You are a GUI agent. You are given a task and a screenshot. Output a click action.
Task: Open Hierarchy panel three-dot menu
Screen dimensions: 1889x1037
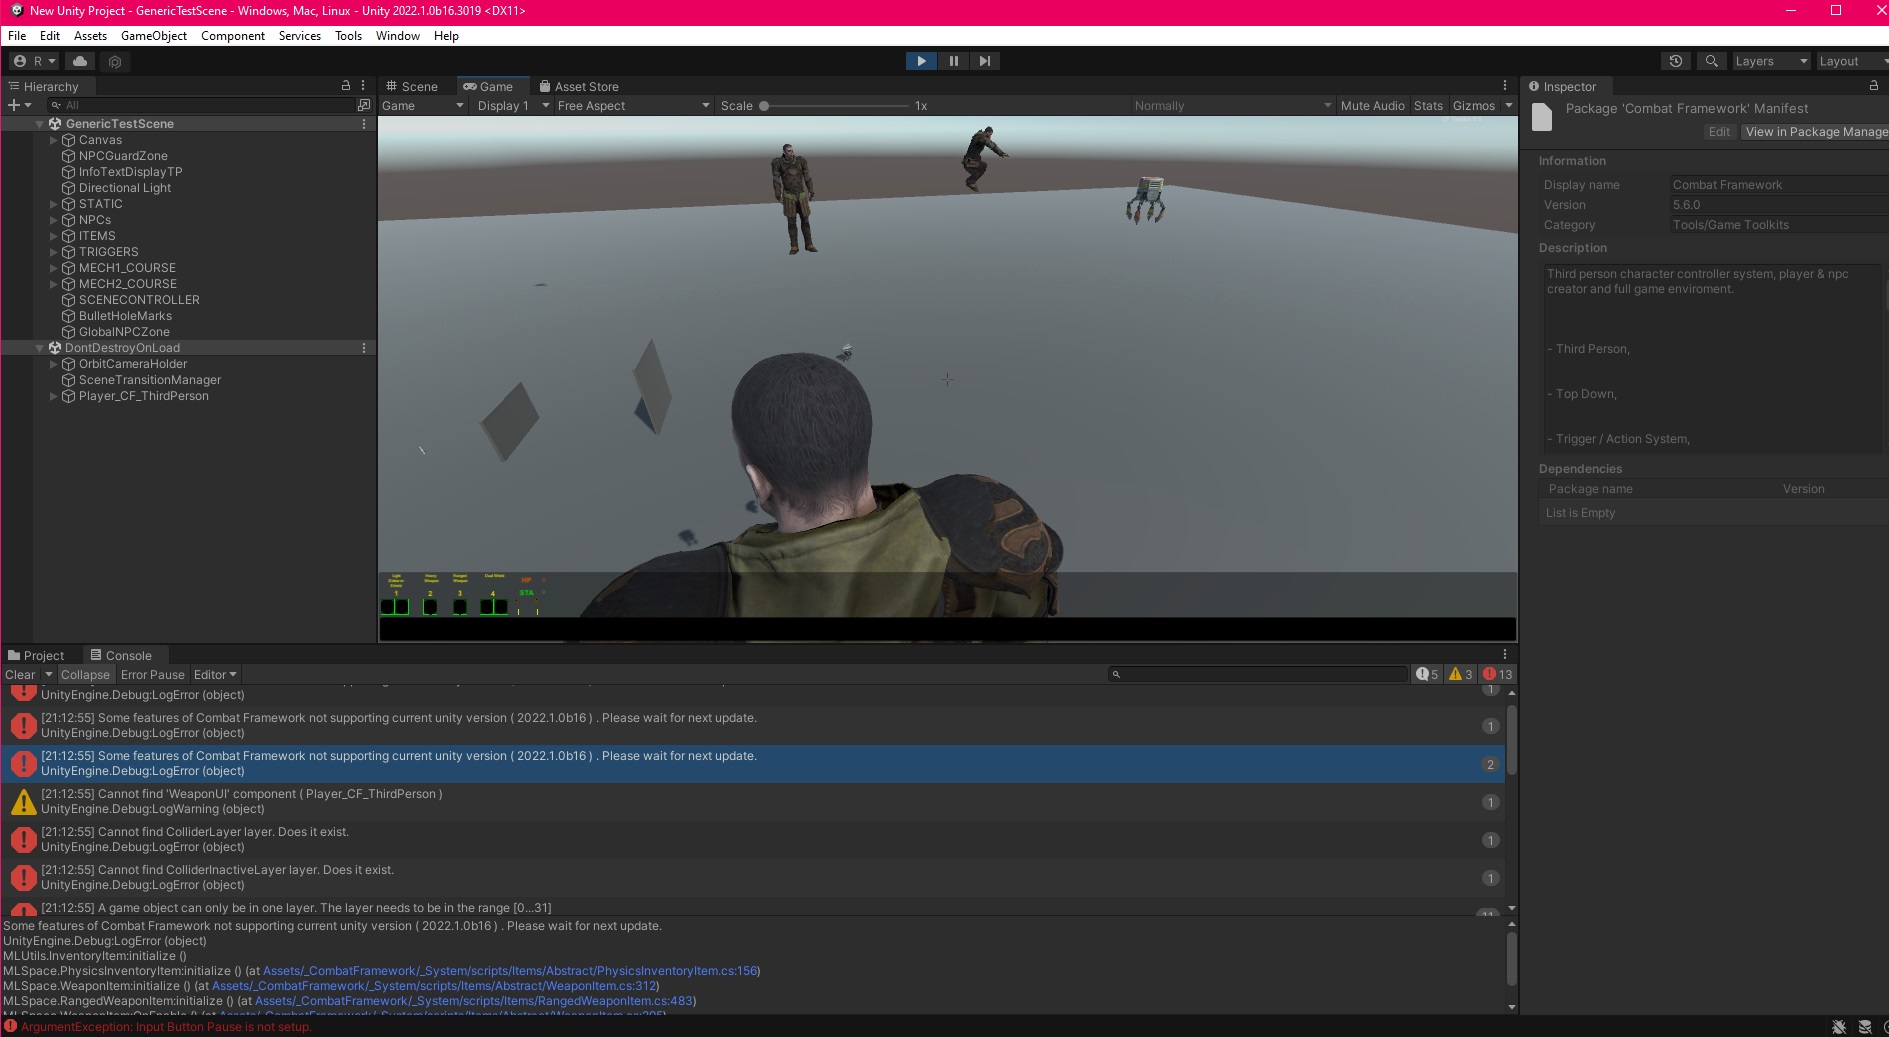(x=364, y=86)
